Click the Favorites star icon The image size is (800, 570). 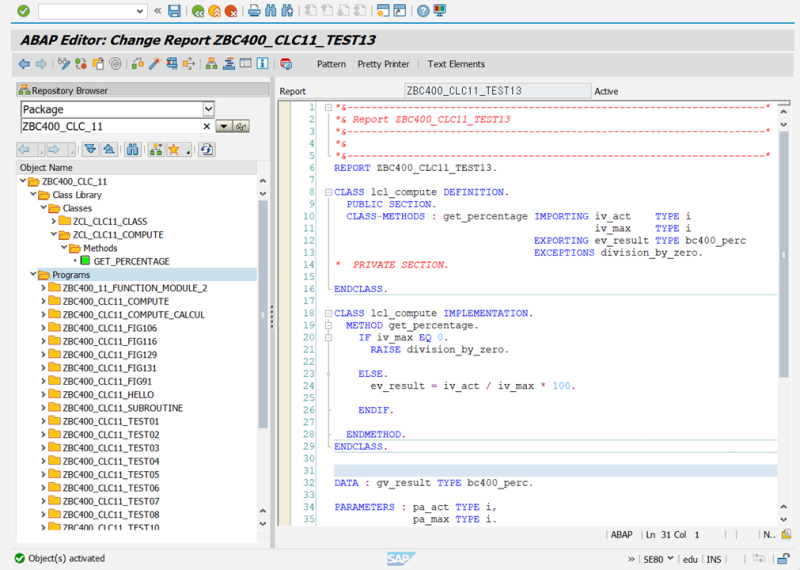pyautogui.click(x=173, y=150)
